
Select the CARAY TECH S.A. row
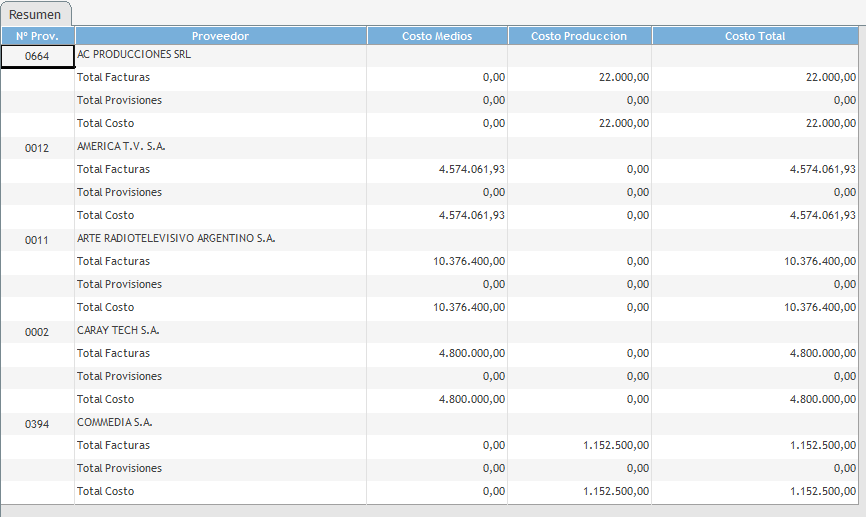(x=118, y=330)
